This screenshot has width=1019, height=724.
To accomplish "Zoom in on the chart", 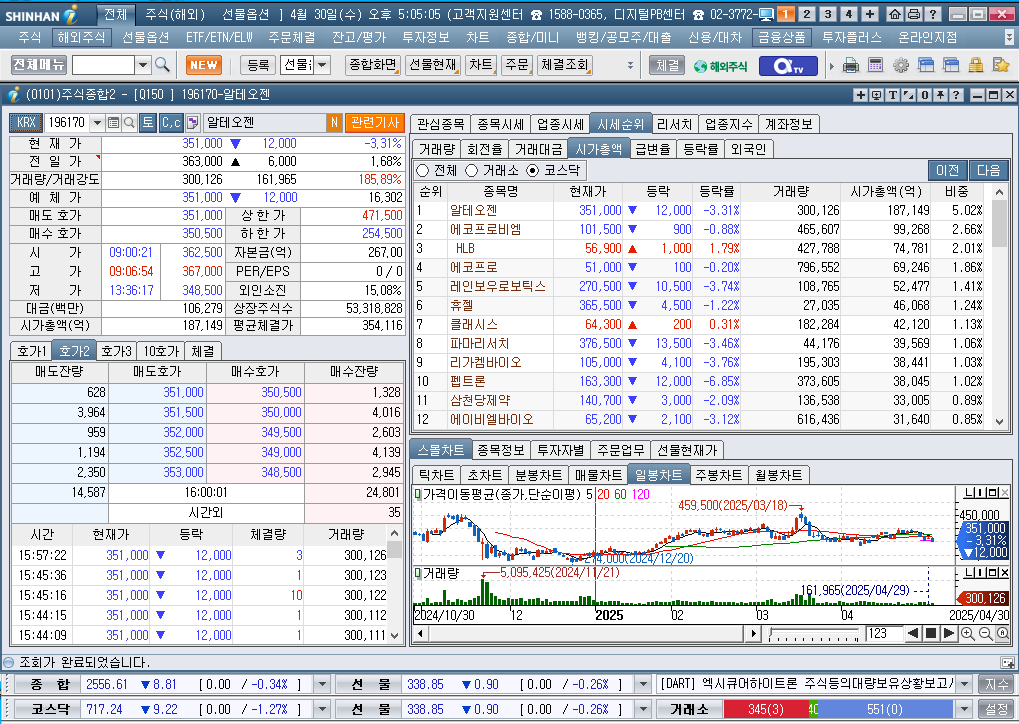I will tap(967, 634).
